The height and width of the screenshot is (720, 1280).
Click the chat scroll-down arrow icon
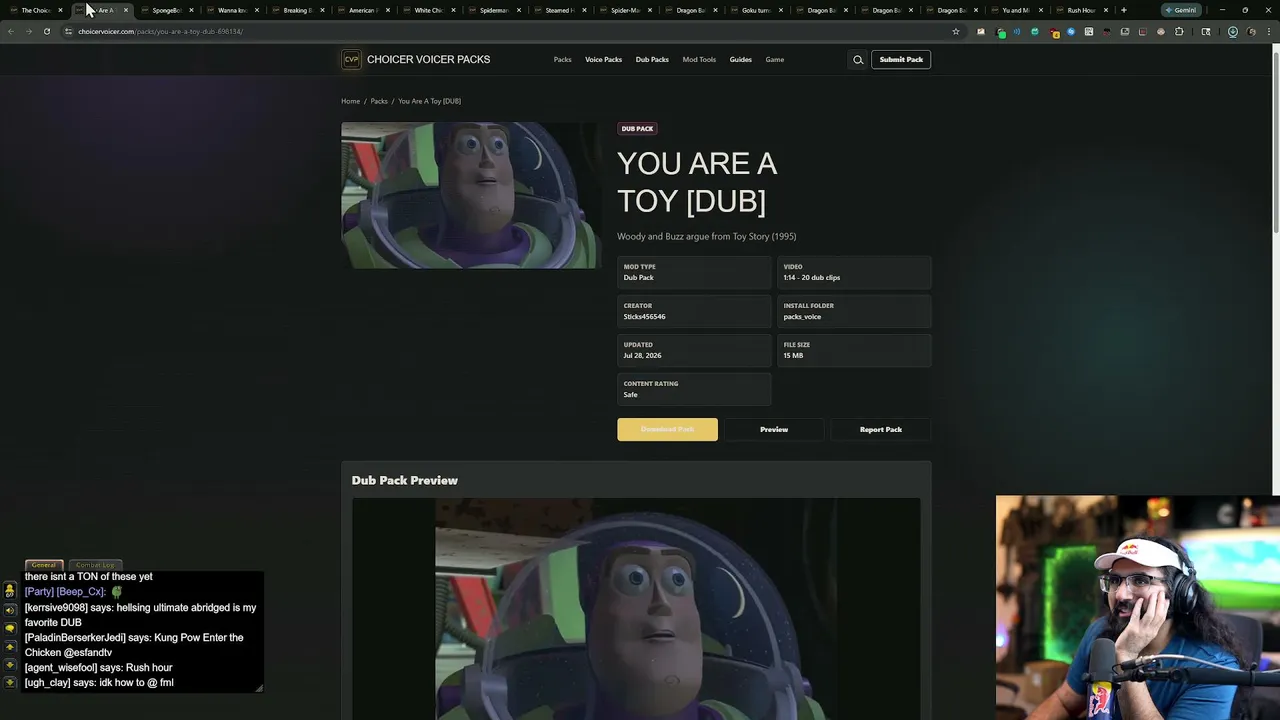(10, 665)
